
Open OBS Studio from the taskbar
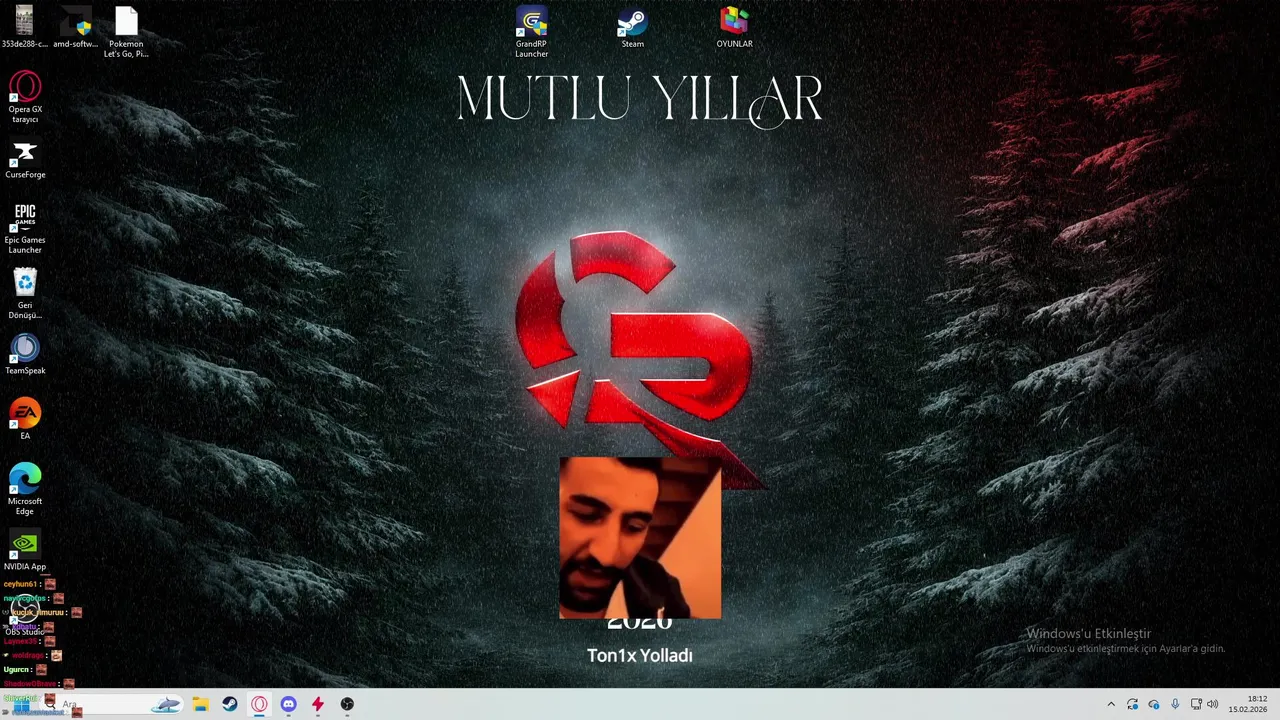pyautogui.click(x=347, y=705)
